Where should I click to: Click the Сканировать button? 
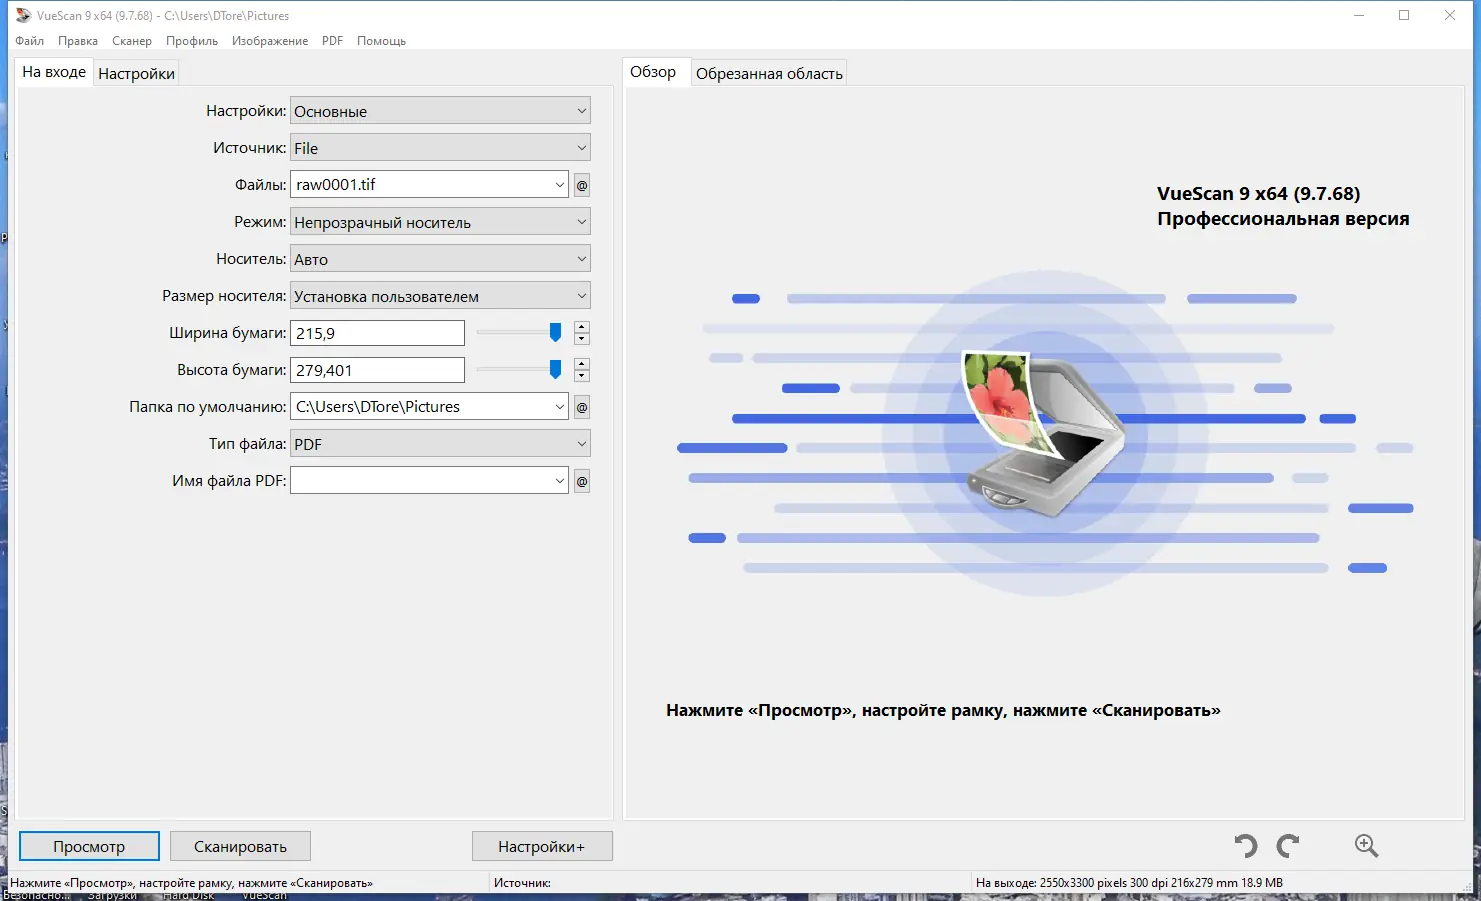pyautogui.click(x=239, y=845)
